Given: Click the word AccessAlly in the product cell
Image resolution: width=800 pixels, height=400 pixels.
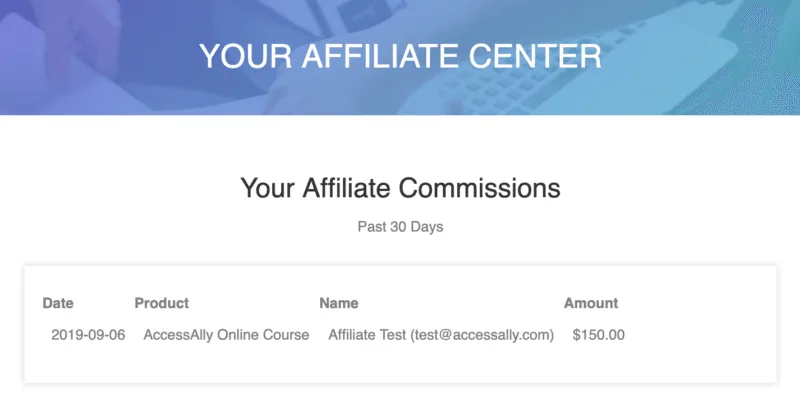Looking at the screenshot, I should click(180, 335).
